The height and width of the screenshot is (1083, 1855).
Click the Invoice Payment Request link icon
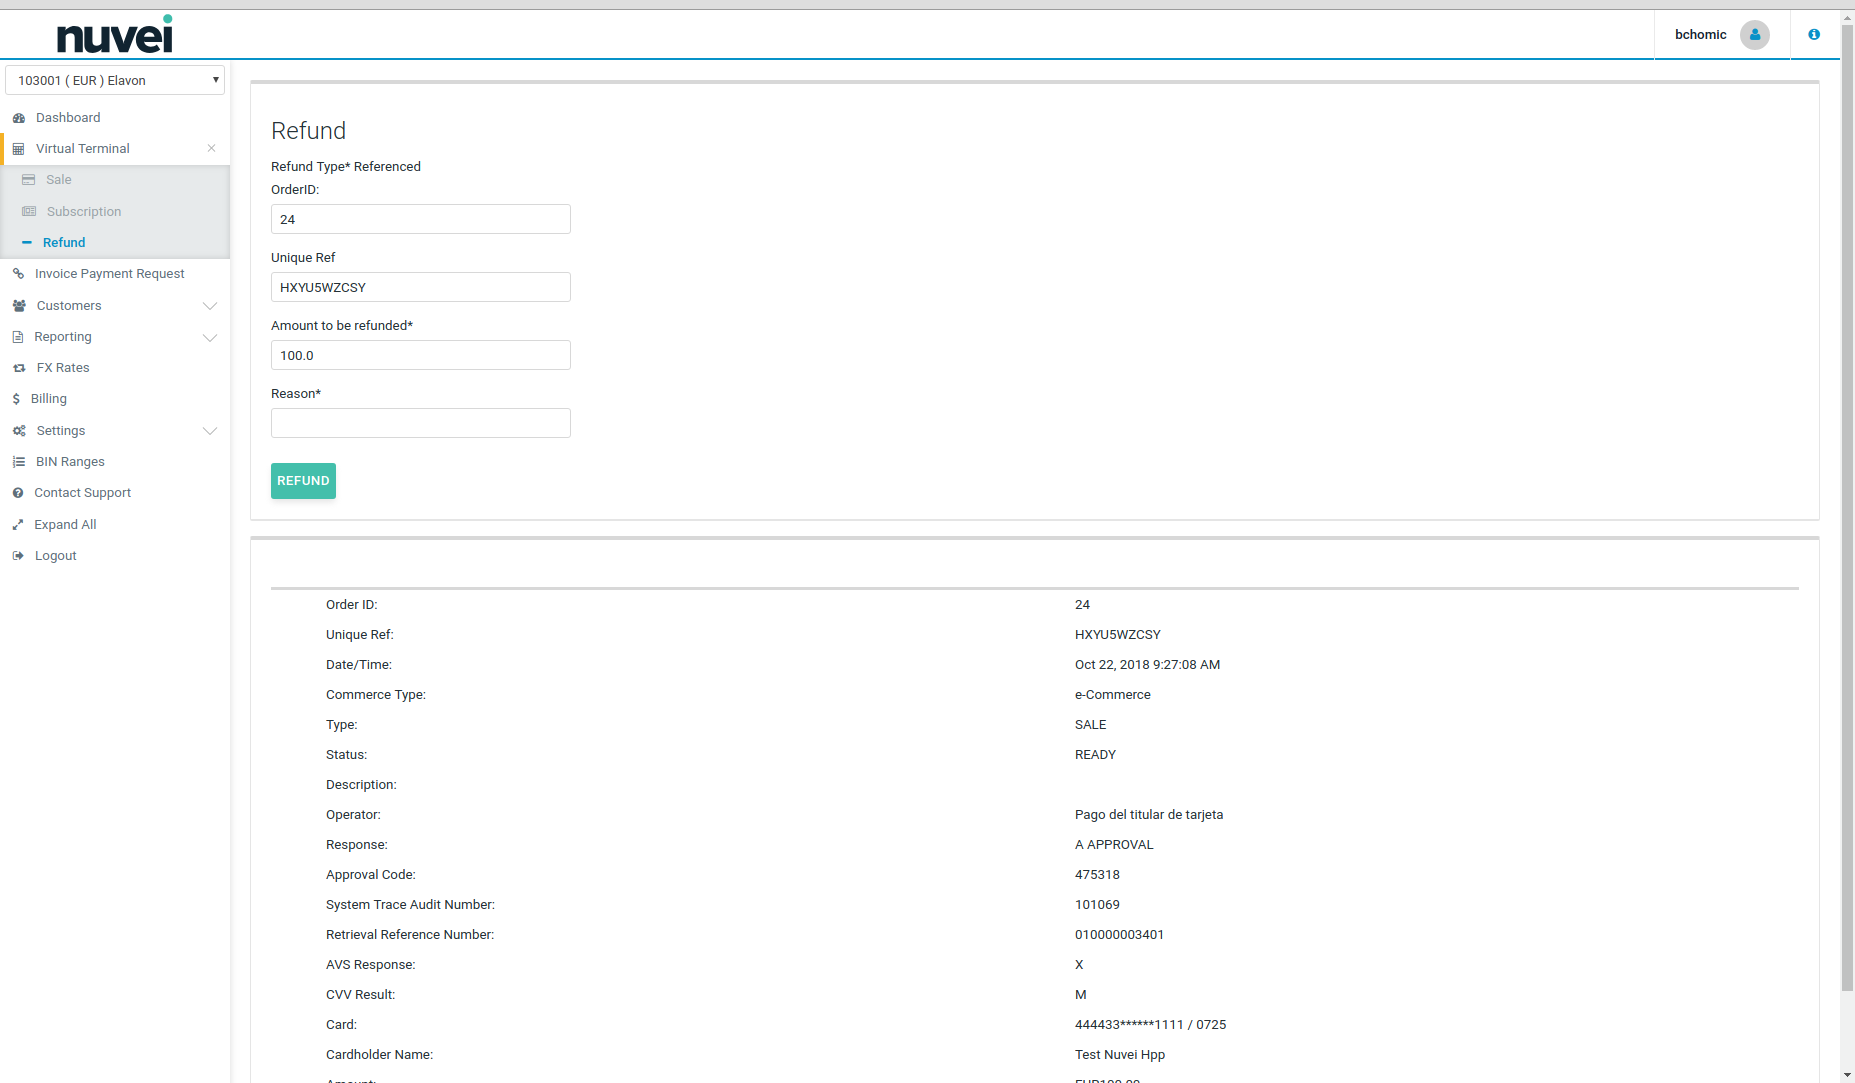[18, 274]
